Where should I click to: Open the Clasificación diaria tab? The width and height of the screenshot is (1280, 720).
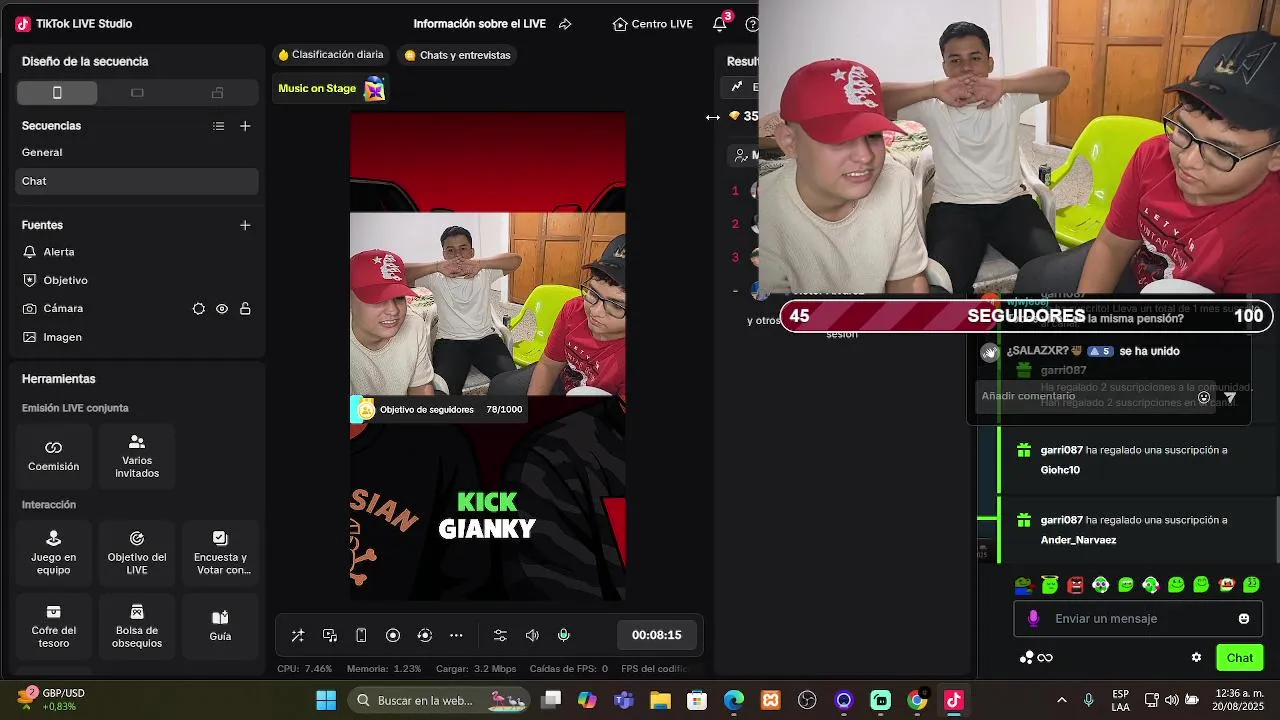click(331, 55)
